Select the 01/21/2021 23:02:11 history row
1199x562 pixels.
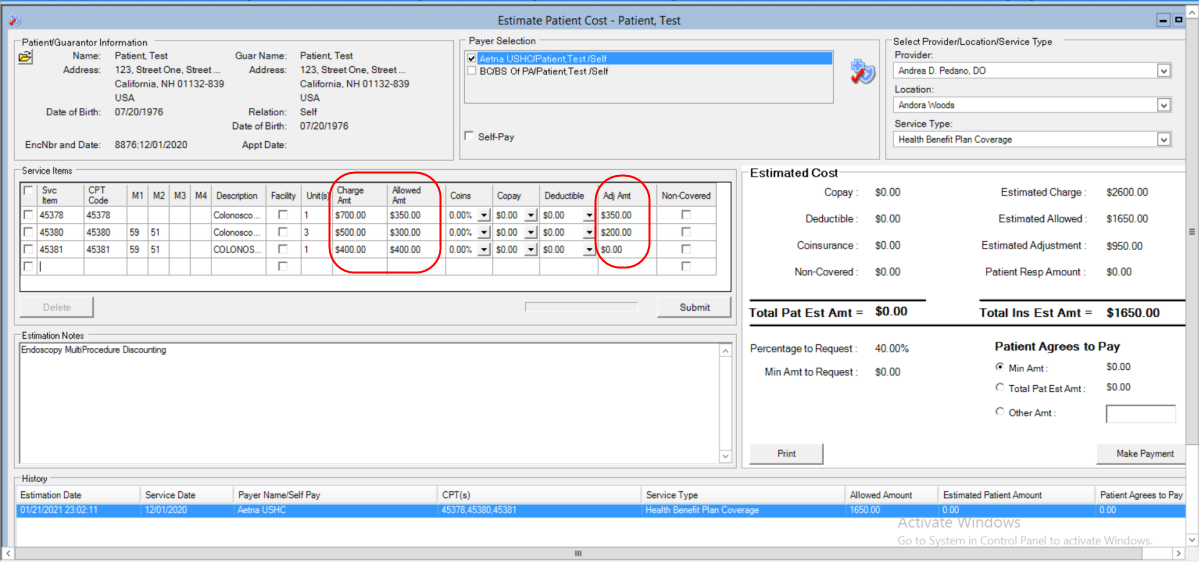(600, 510)
